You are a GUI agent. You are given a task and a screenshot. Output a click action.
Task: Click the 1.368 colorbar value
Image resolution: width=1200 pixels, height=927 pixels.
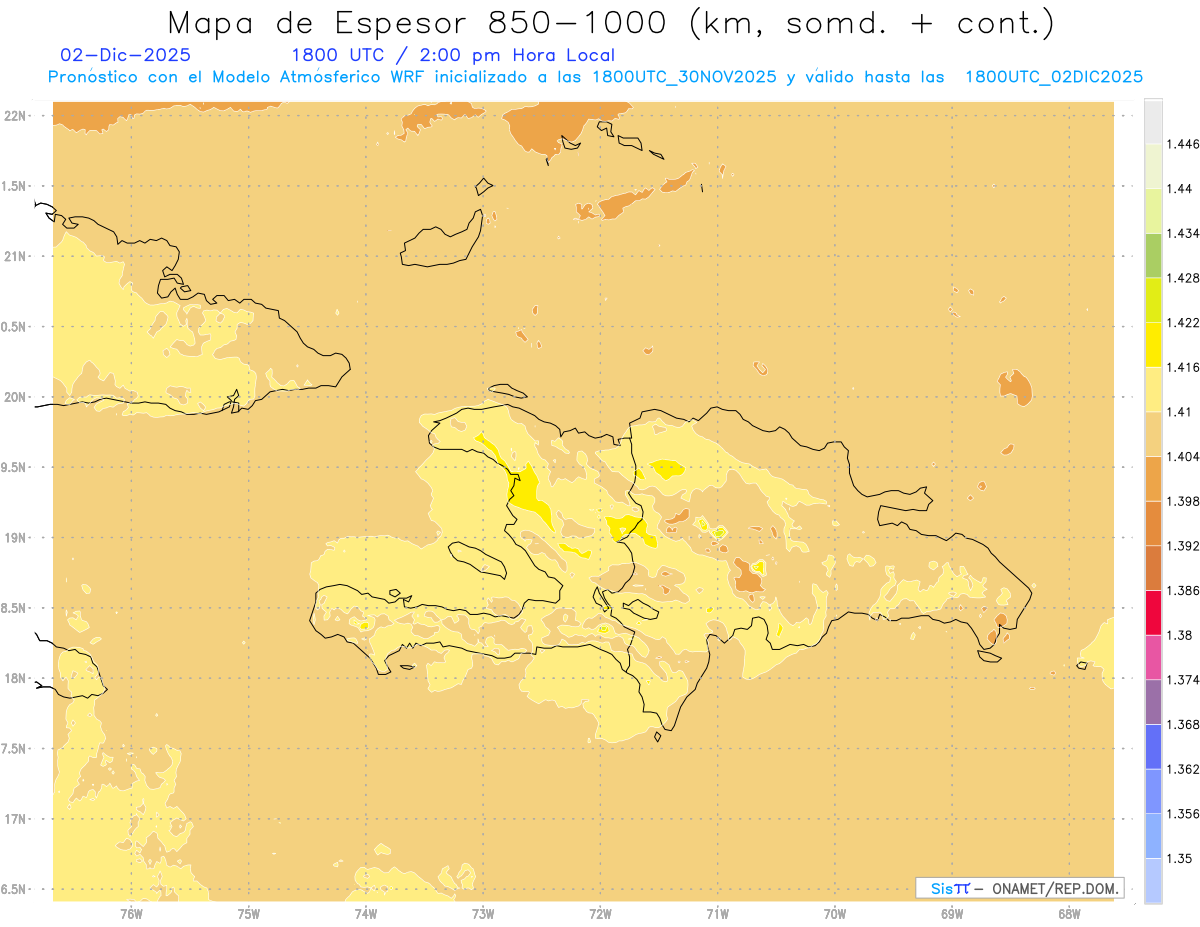1183,724
